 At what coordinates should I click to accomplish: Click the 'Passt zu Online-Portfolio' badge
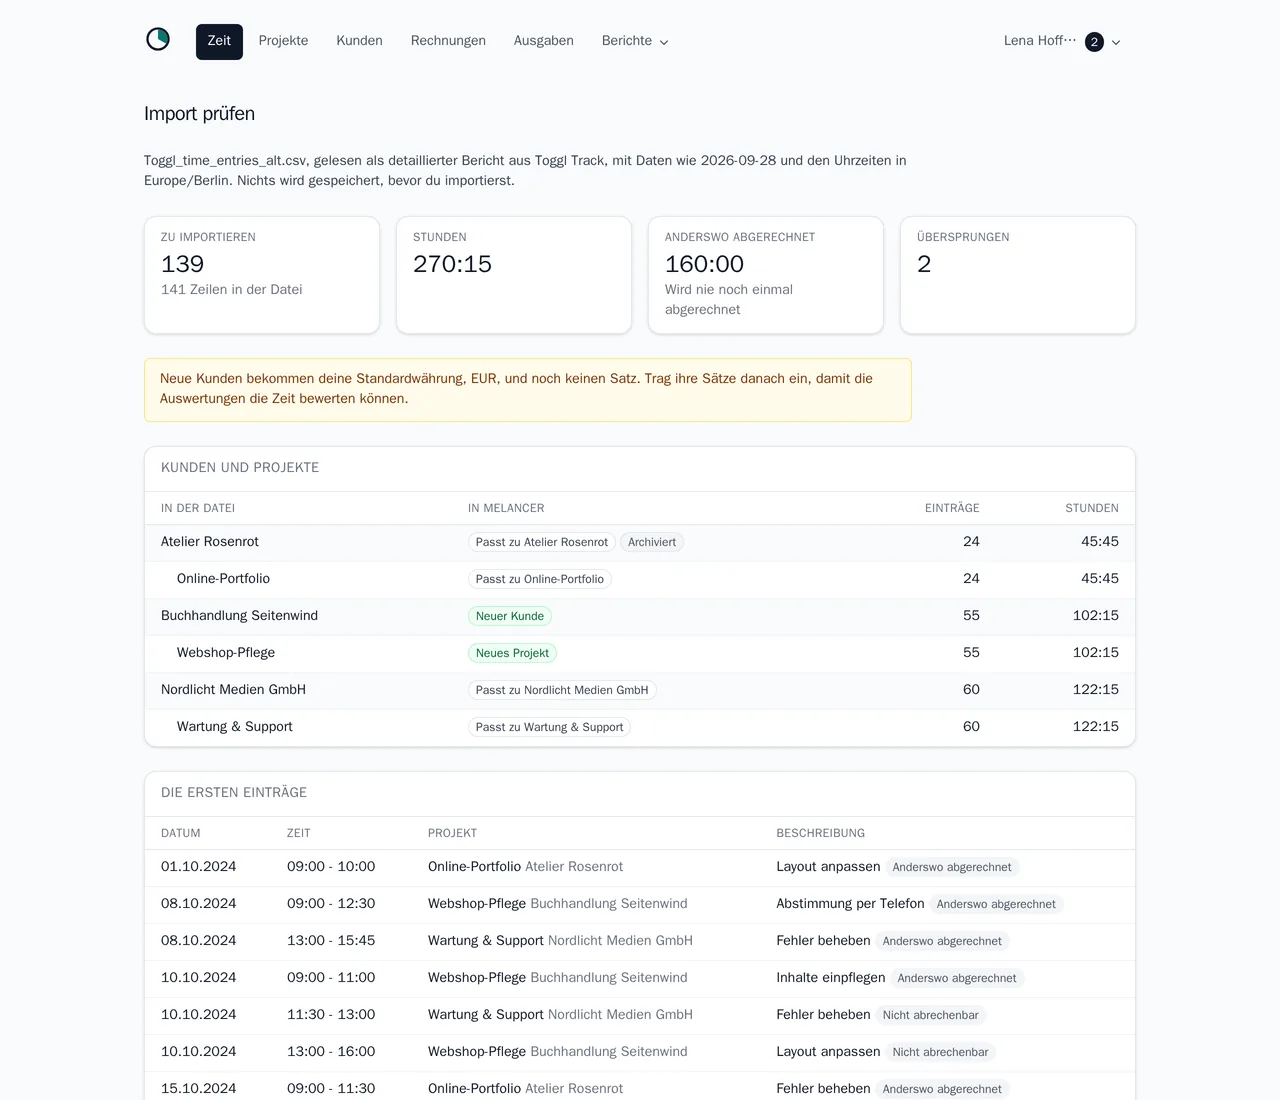click(x=540, y=579)
